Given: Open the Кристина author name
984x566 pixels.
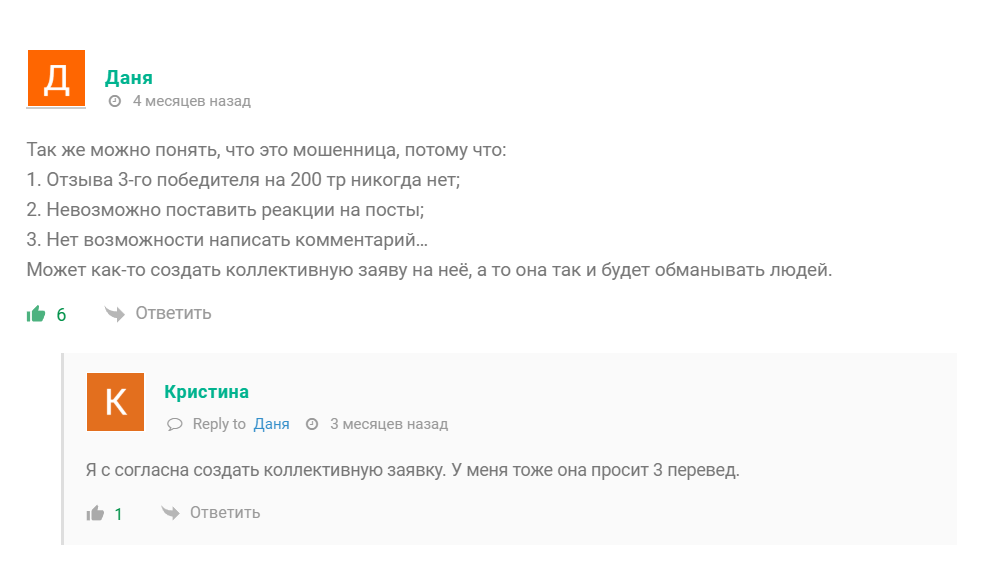Looking at the screenshot, I should point(206,391).
